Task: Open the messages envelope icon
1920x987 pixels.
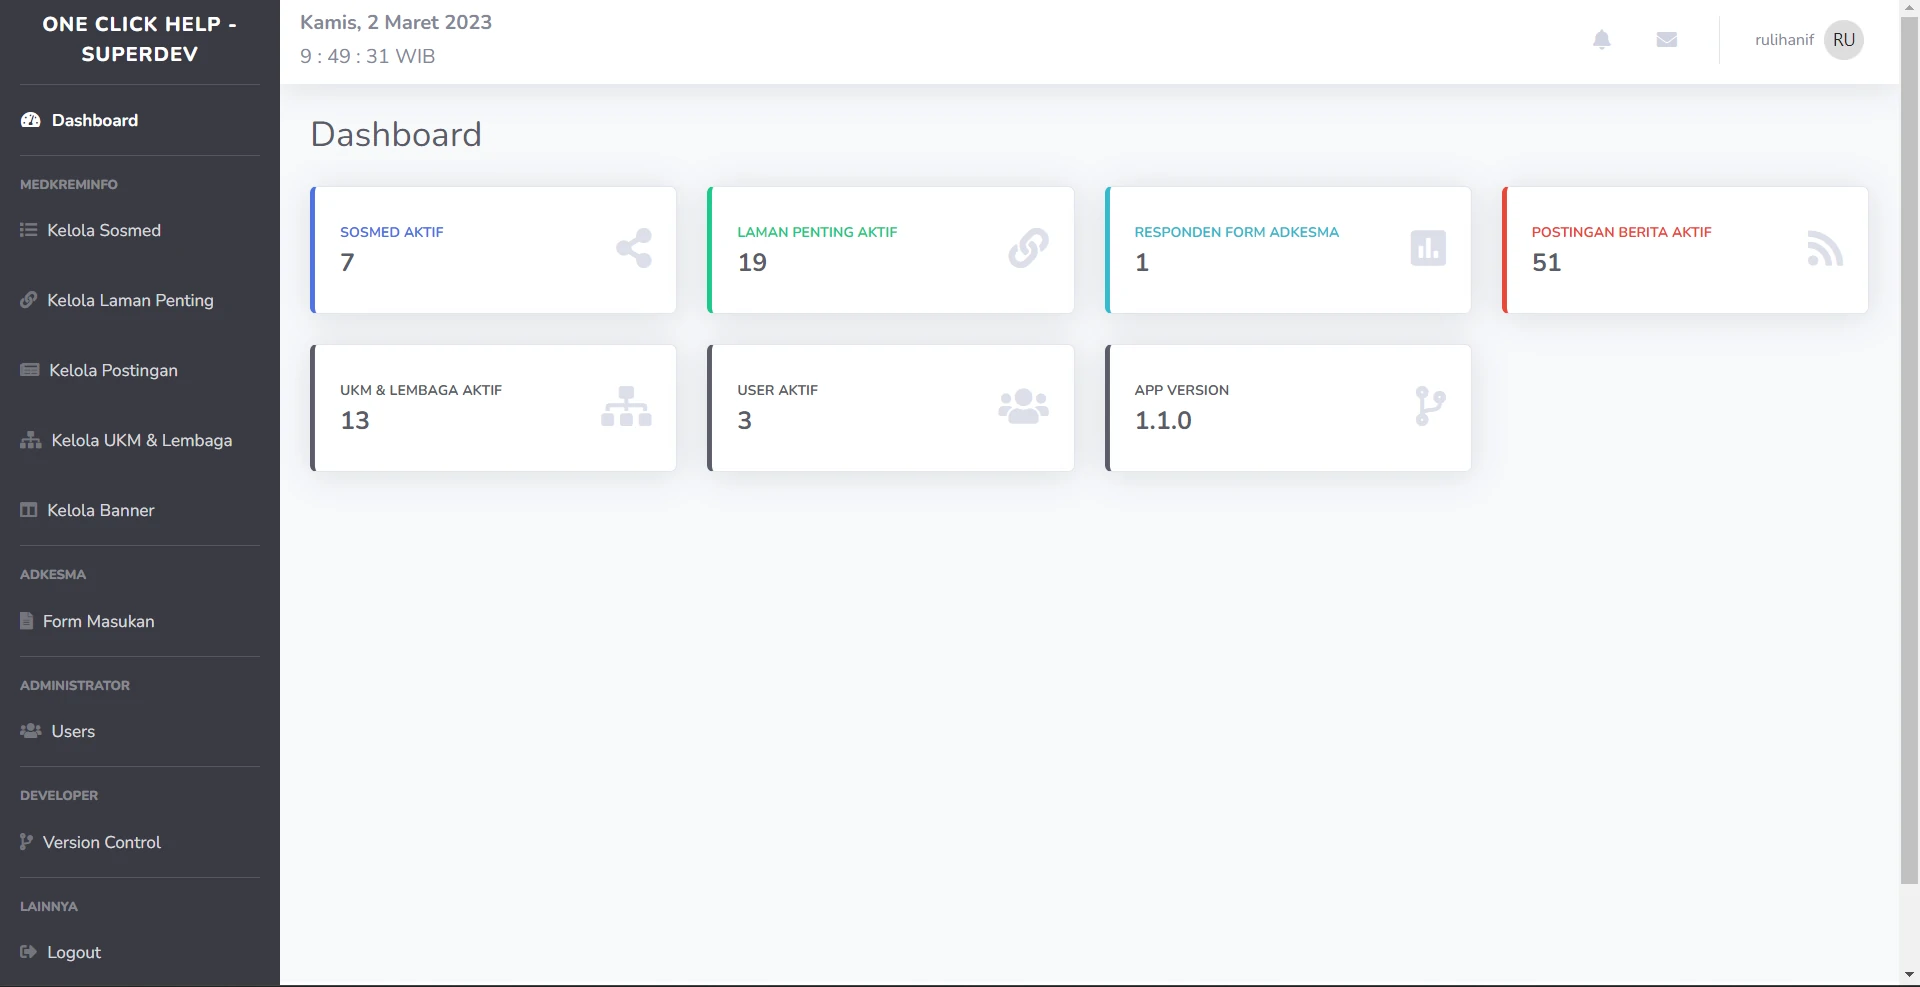Action: point(1666,40)
